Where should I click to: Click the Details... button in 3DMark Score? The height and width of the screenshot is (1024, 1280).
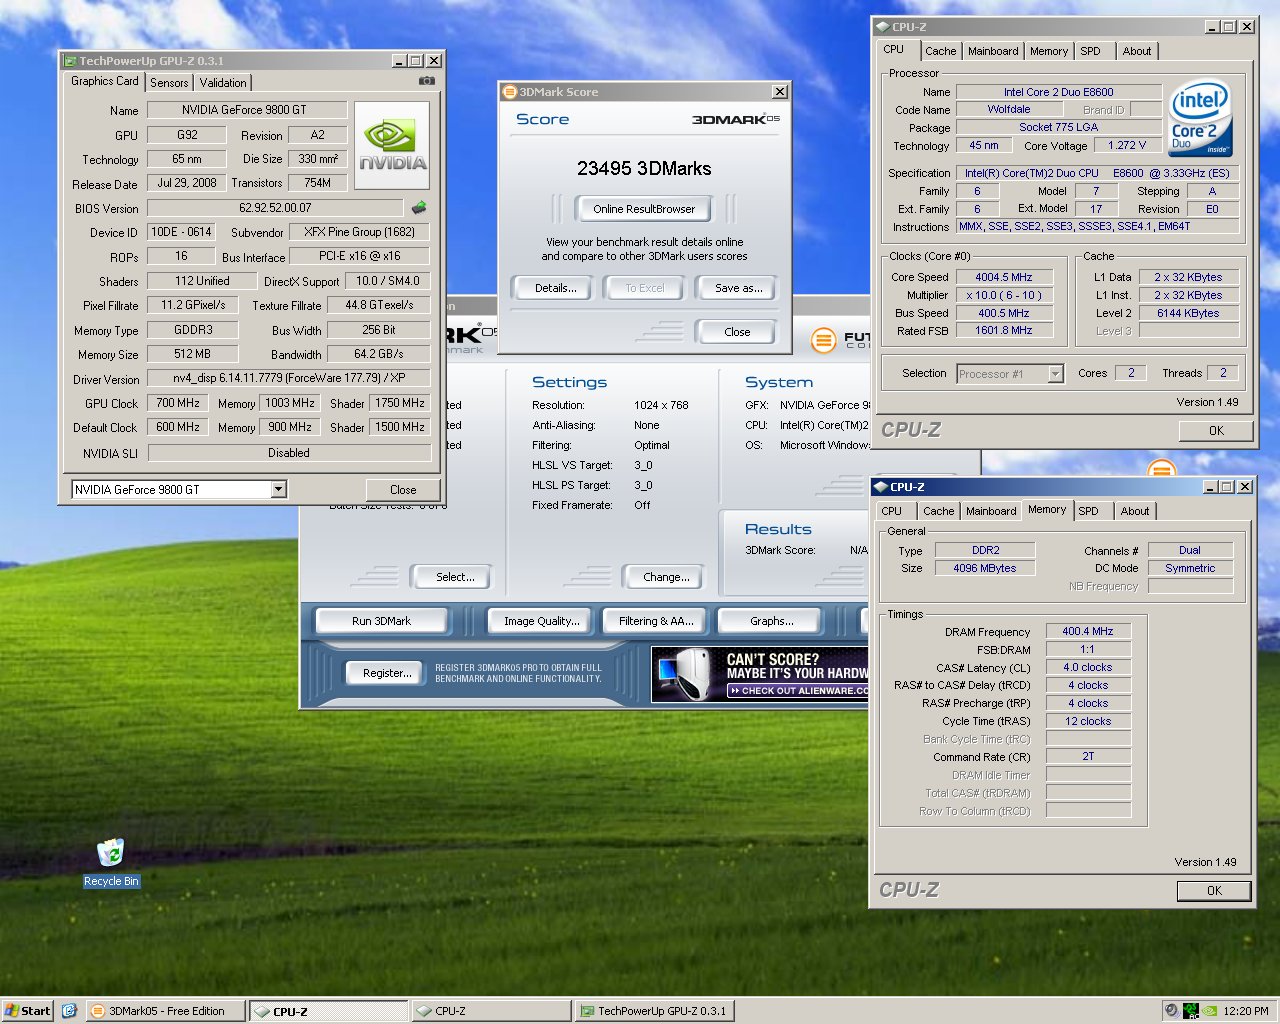coord(555,288)
